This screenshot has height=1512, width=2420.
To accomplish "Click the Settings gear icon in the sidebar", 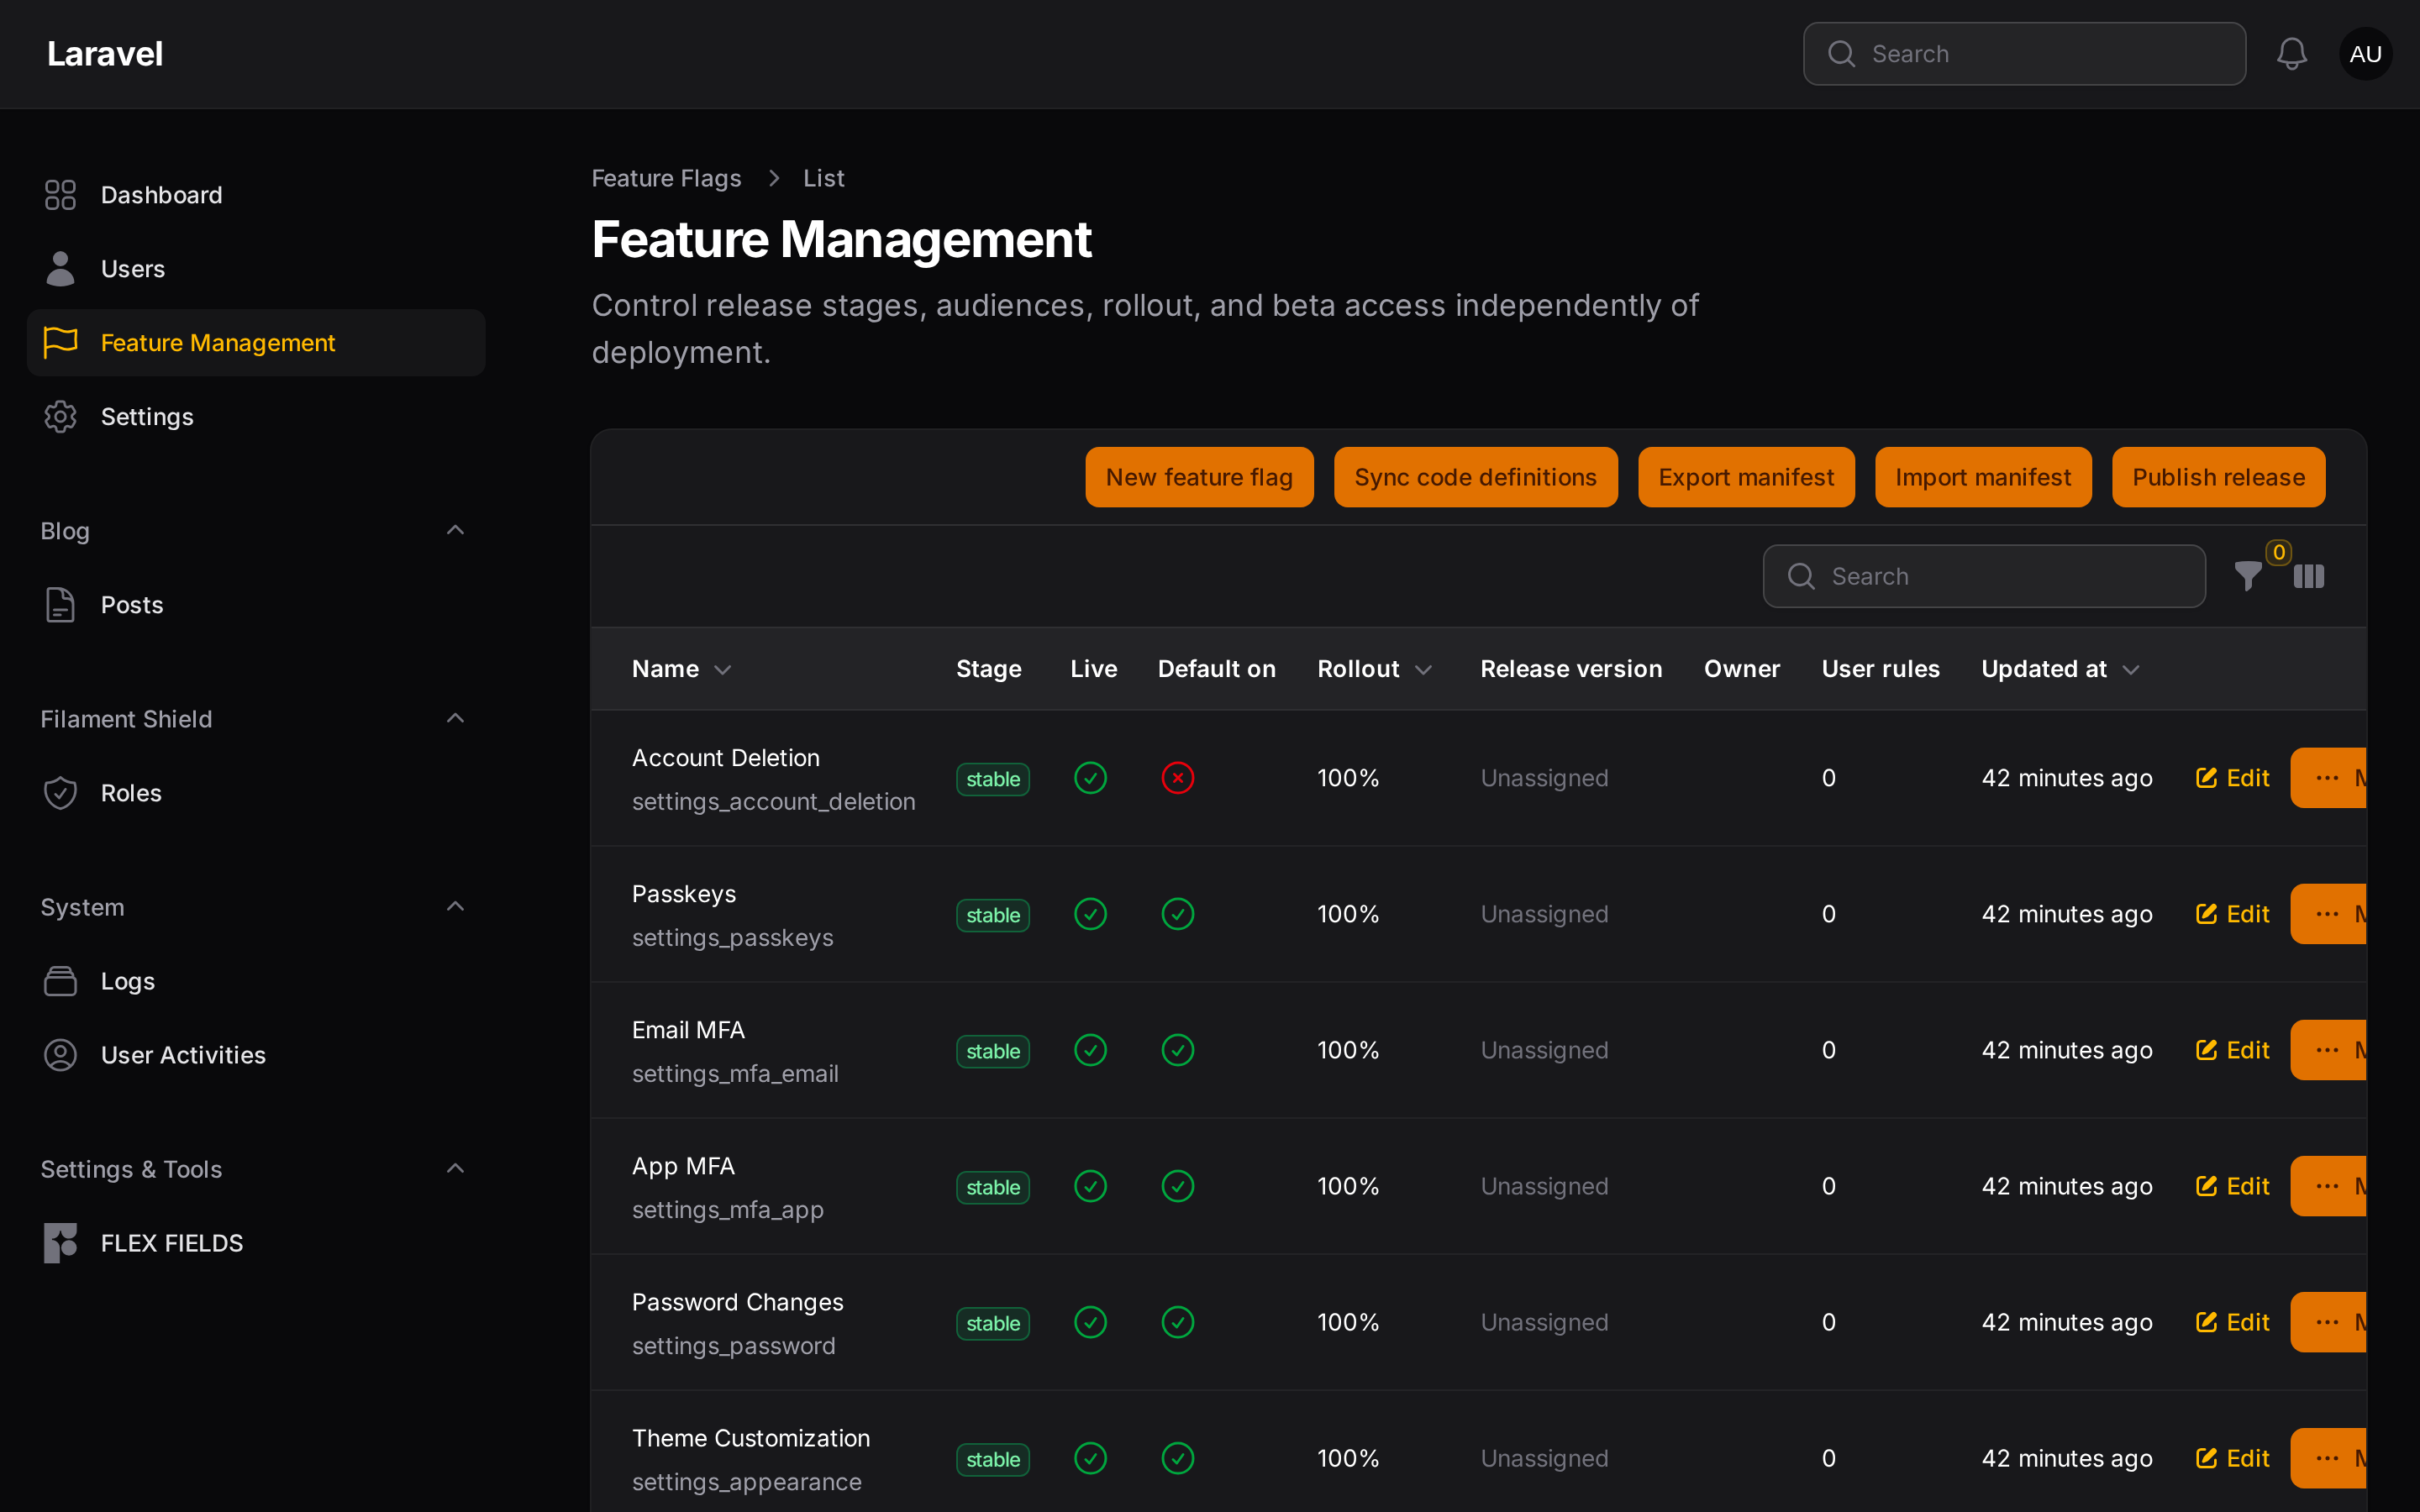I will [60, 417].
